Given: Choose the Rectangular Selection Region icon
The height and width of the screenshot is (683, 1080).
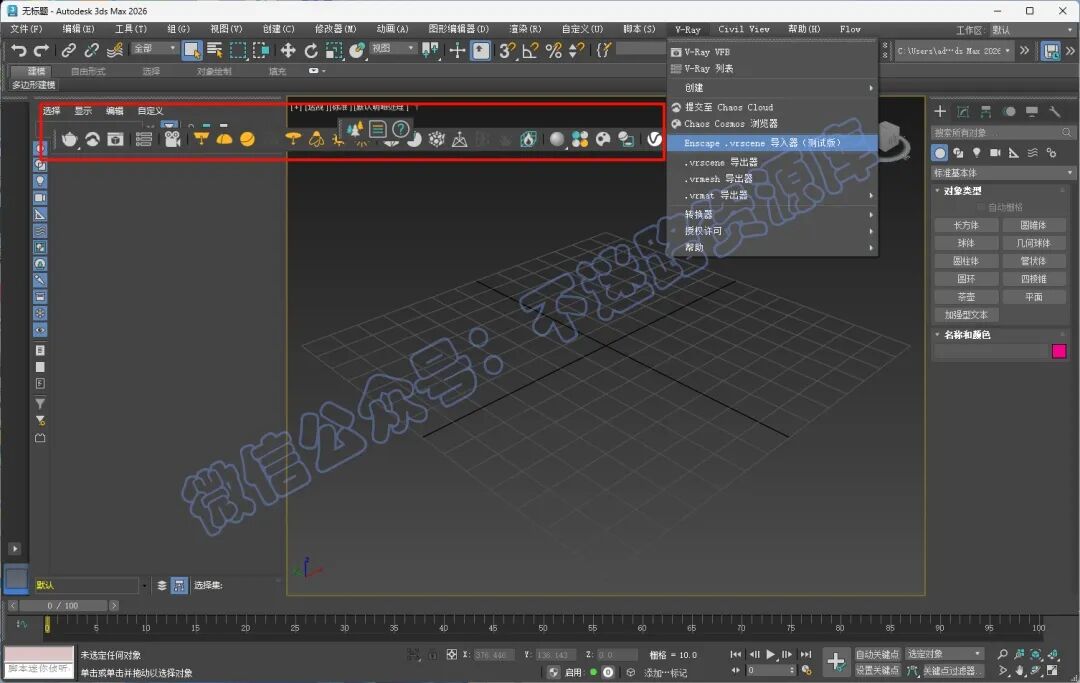Looking at the screenshot, I should tap(238, 50).
